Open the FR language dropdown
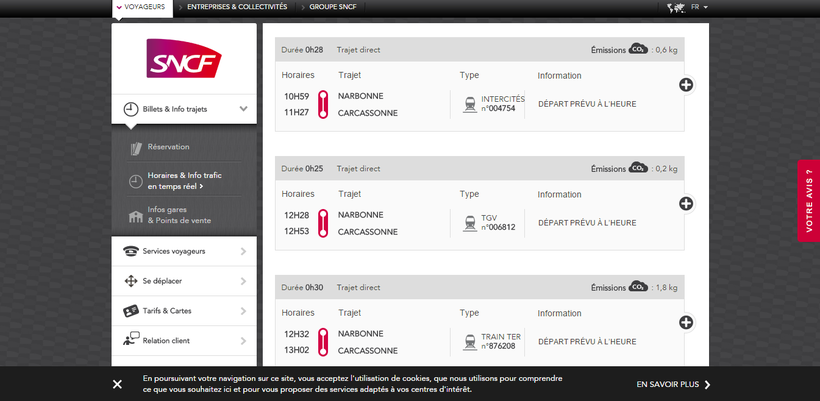Image resolution: width=820 pixels, height=401 pixels. click(699, 7)
